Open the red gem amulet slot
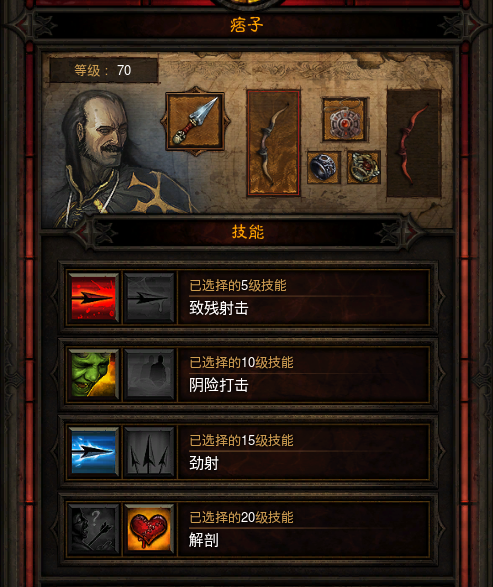The height and width of the screenshot is (587, 493). click(345, 120)
